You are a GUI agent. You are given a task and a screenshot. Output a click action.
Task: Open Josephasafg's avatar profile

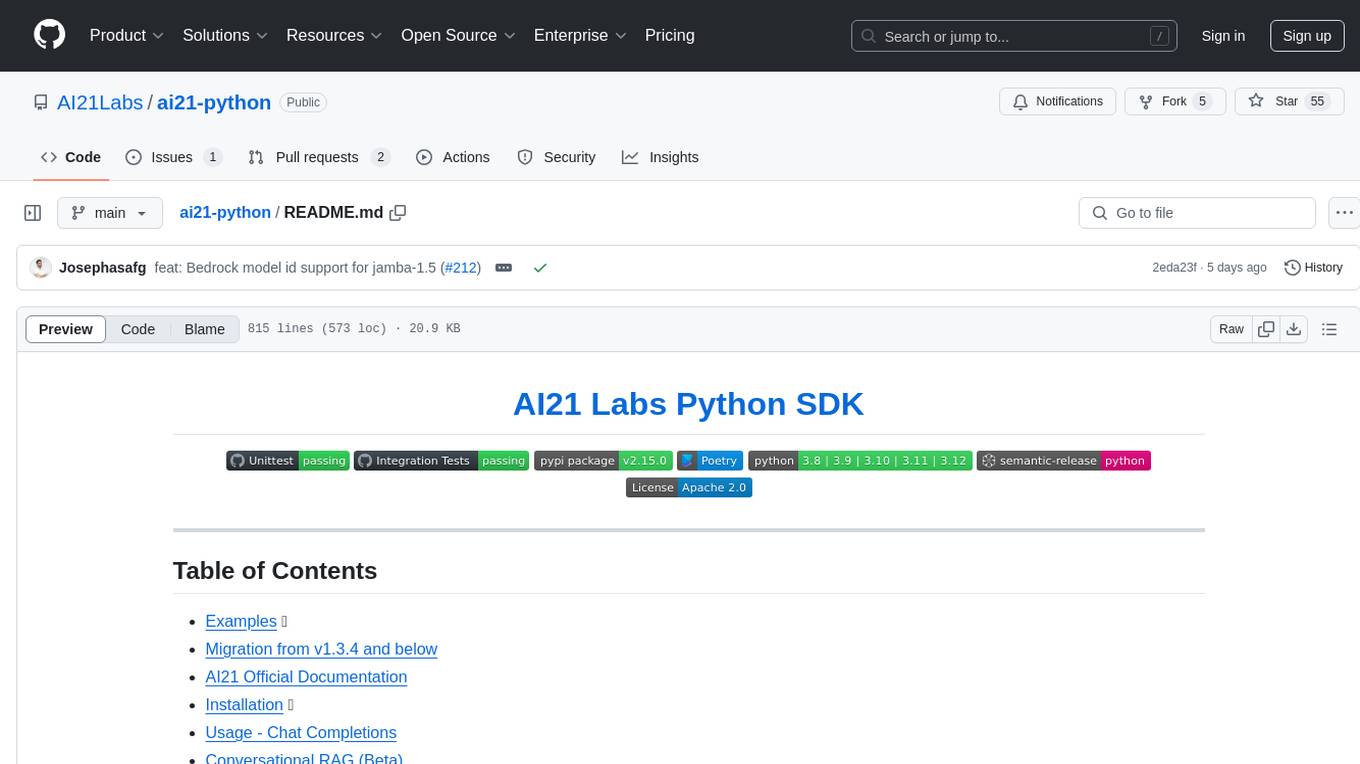(41, 267)
